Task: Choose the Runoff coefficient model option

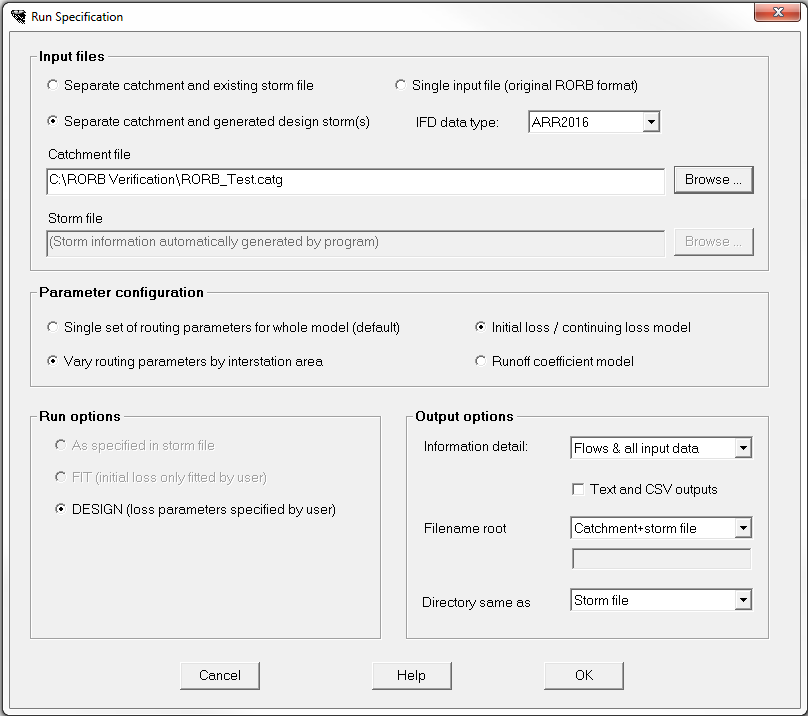Action: (481, 361)
